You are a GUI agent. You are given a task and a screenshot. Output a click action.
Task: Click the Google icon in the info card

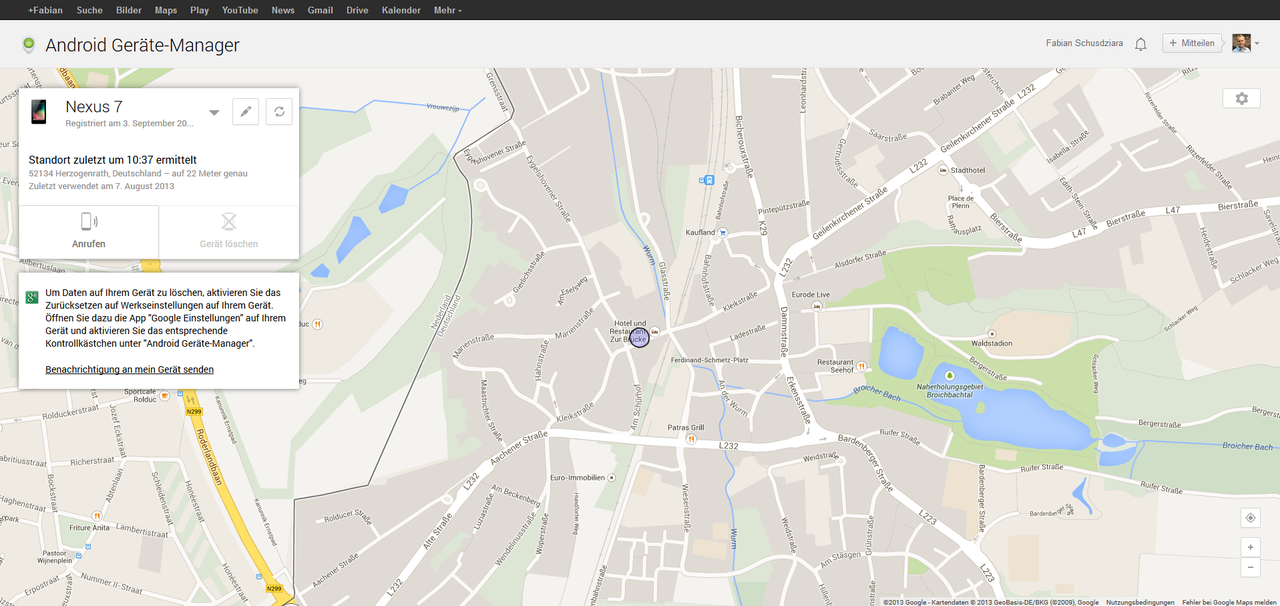tap(32, 298)
